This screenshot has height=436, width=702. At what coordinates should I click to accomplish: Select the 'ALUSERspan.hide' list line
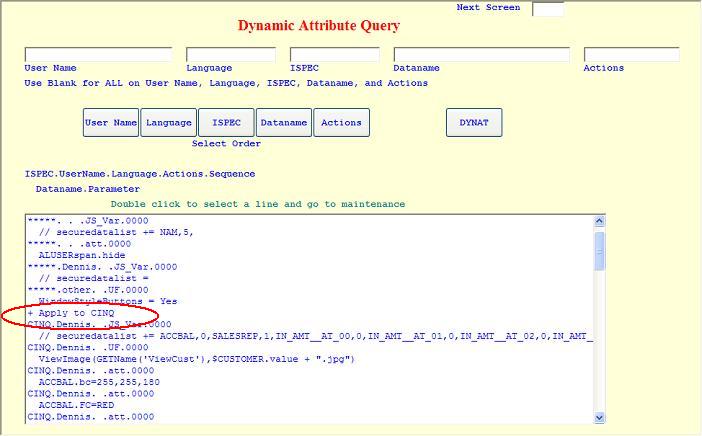[x=80, y=255]
